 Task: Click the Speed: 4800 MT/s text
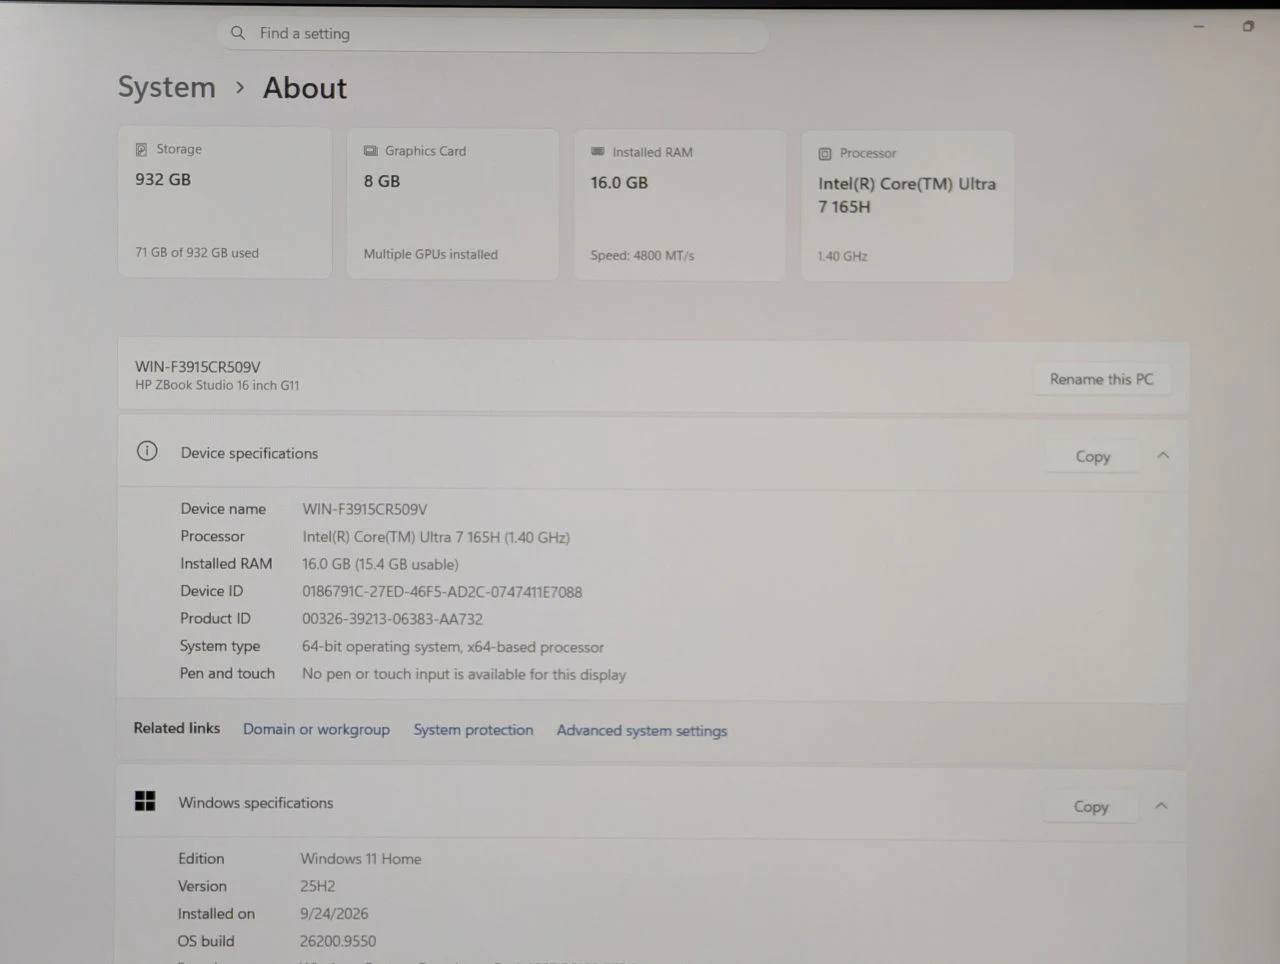click(x=642, y=255)
